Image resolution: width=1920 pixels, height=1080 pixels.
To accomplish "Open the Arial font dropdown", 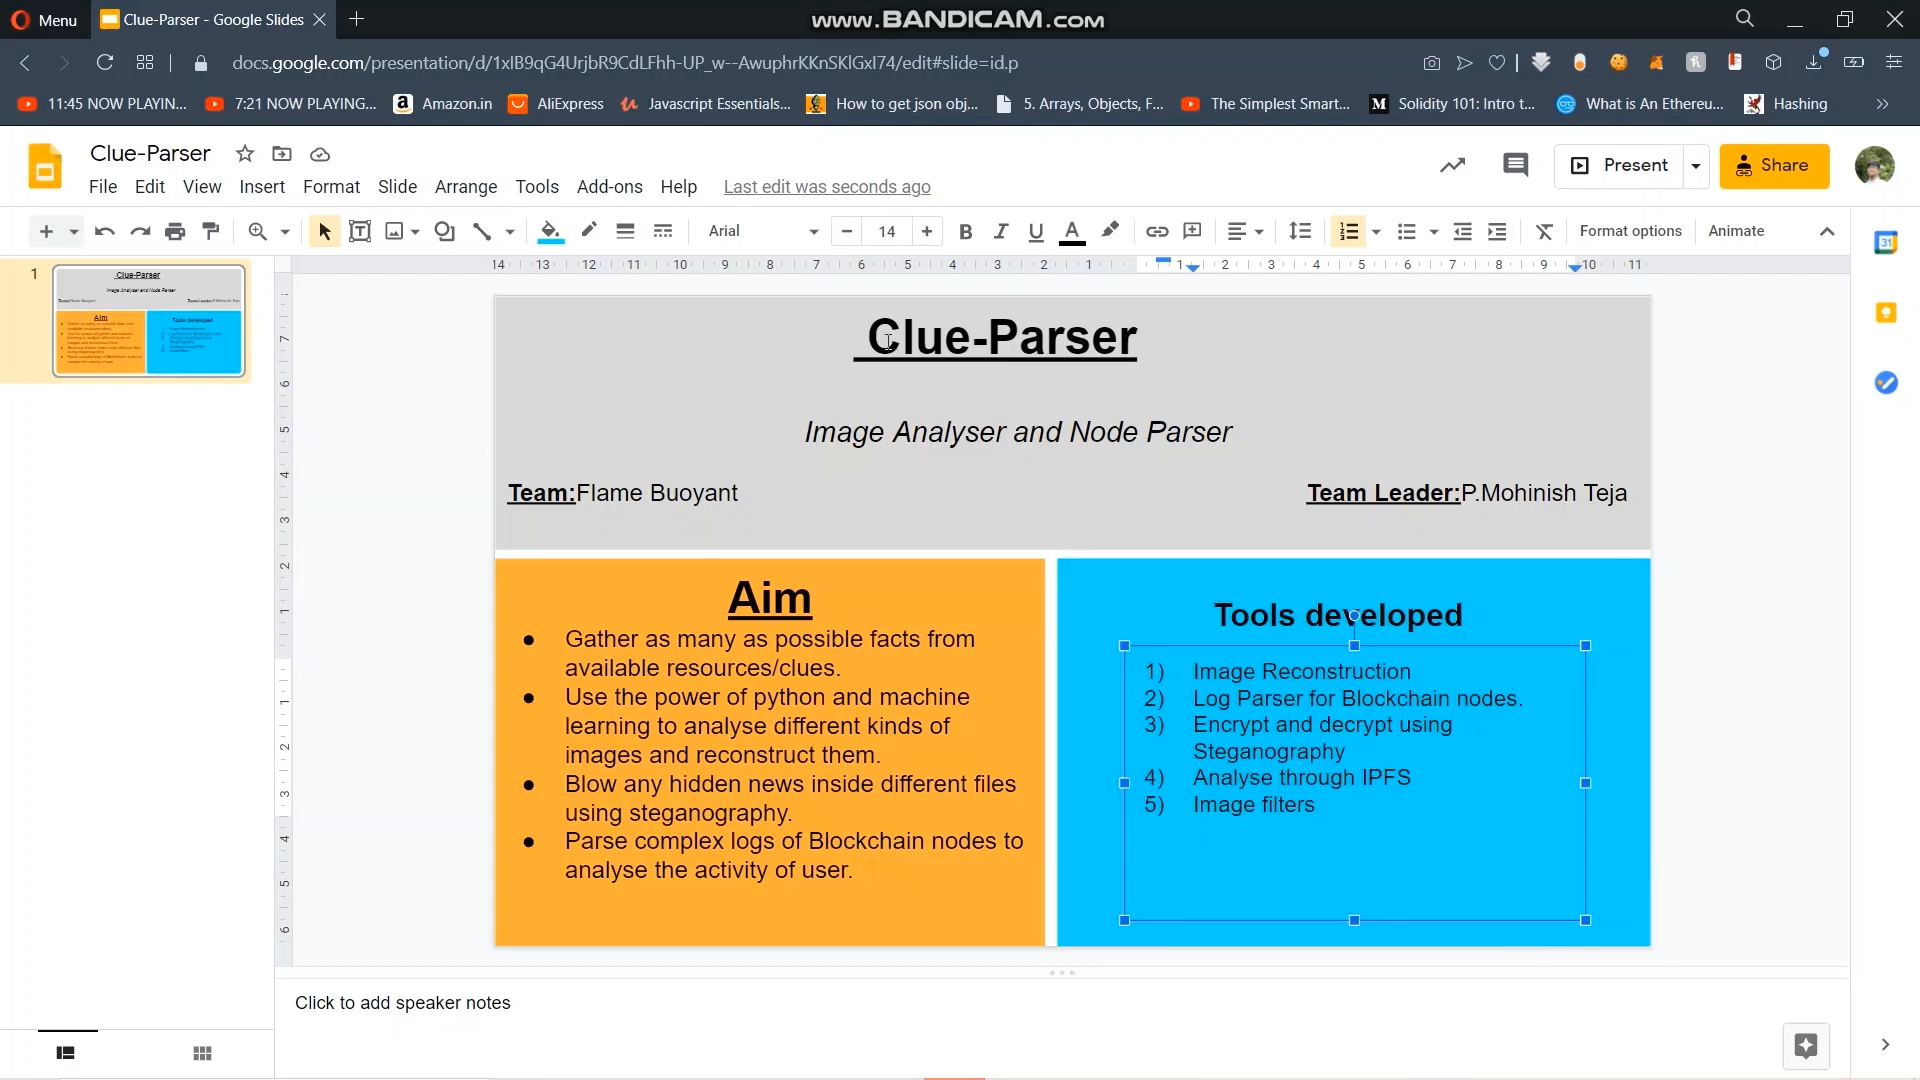I will coord(763,231).
